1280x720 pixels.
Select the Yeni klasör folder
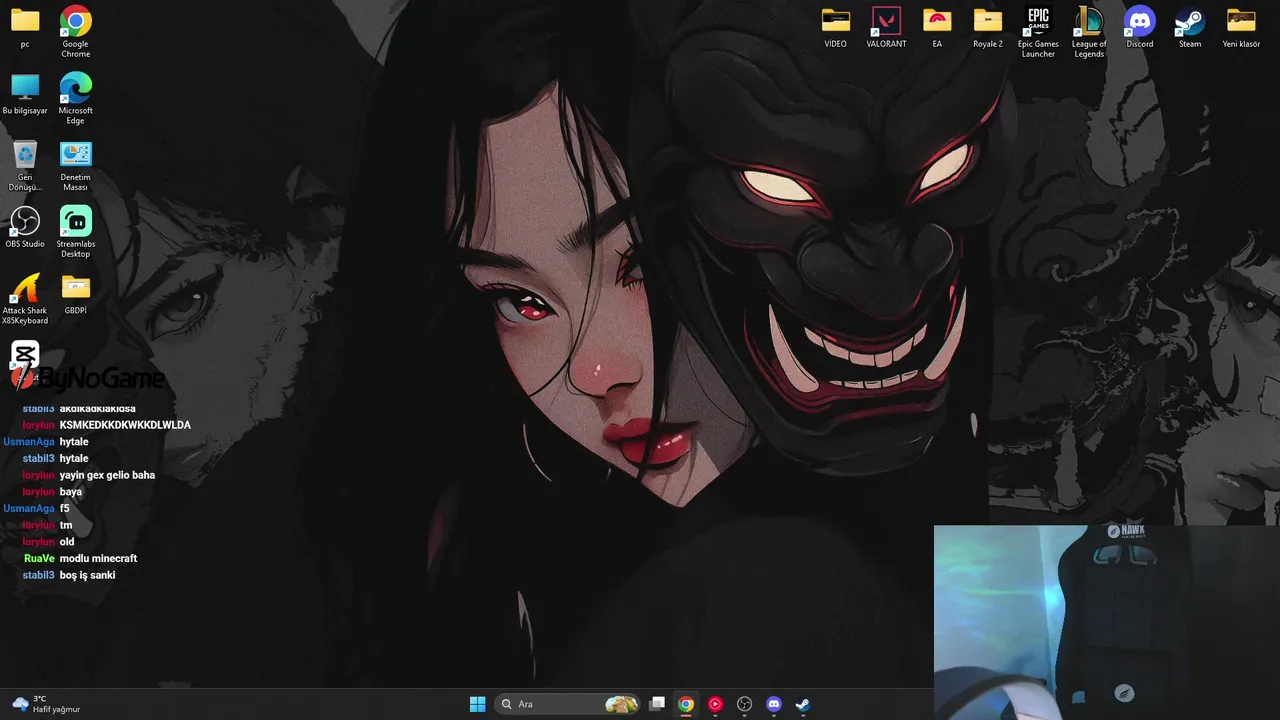pos(1241,27)
